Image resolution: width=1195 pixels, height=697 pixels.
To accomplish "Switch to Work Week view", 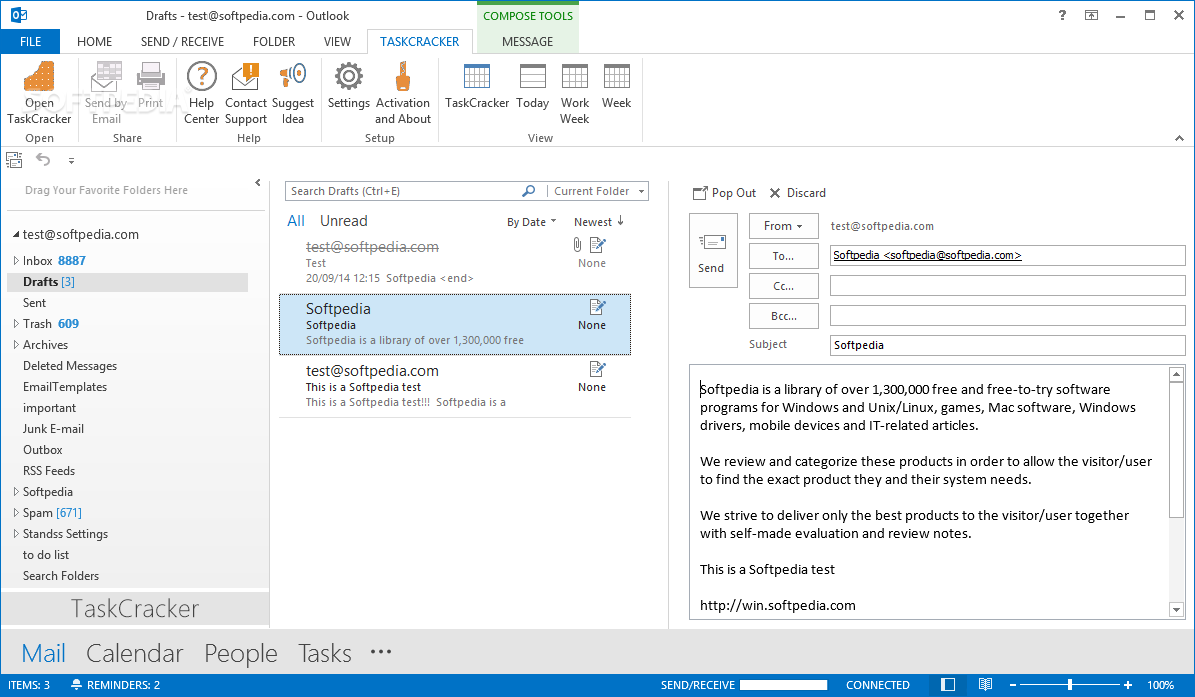I will [575, 93].
